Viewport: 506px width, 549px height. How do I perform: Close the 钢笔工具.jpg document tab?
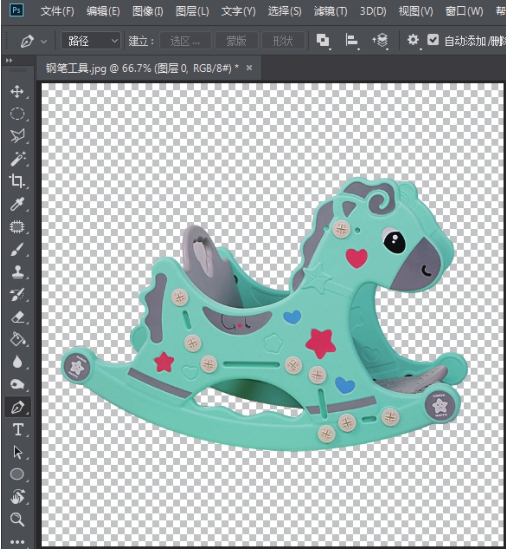pos(249,68)
